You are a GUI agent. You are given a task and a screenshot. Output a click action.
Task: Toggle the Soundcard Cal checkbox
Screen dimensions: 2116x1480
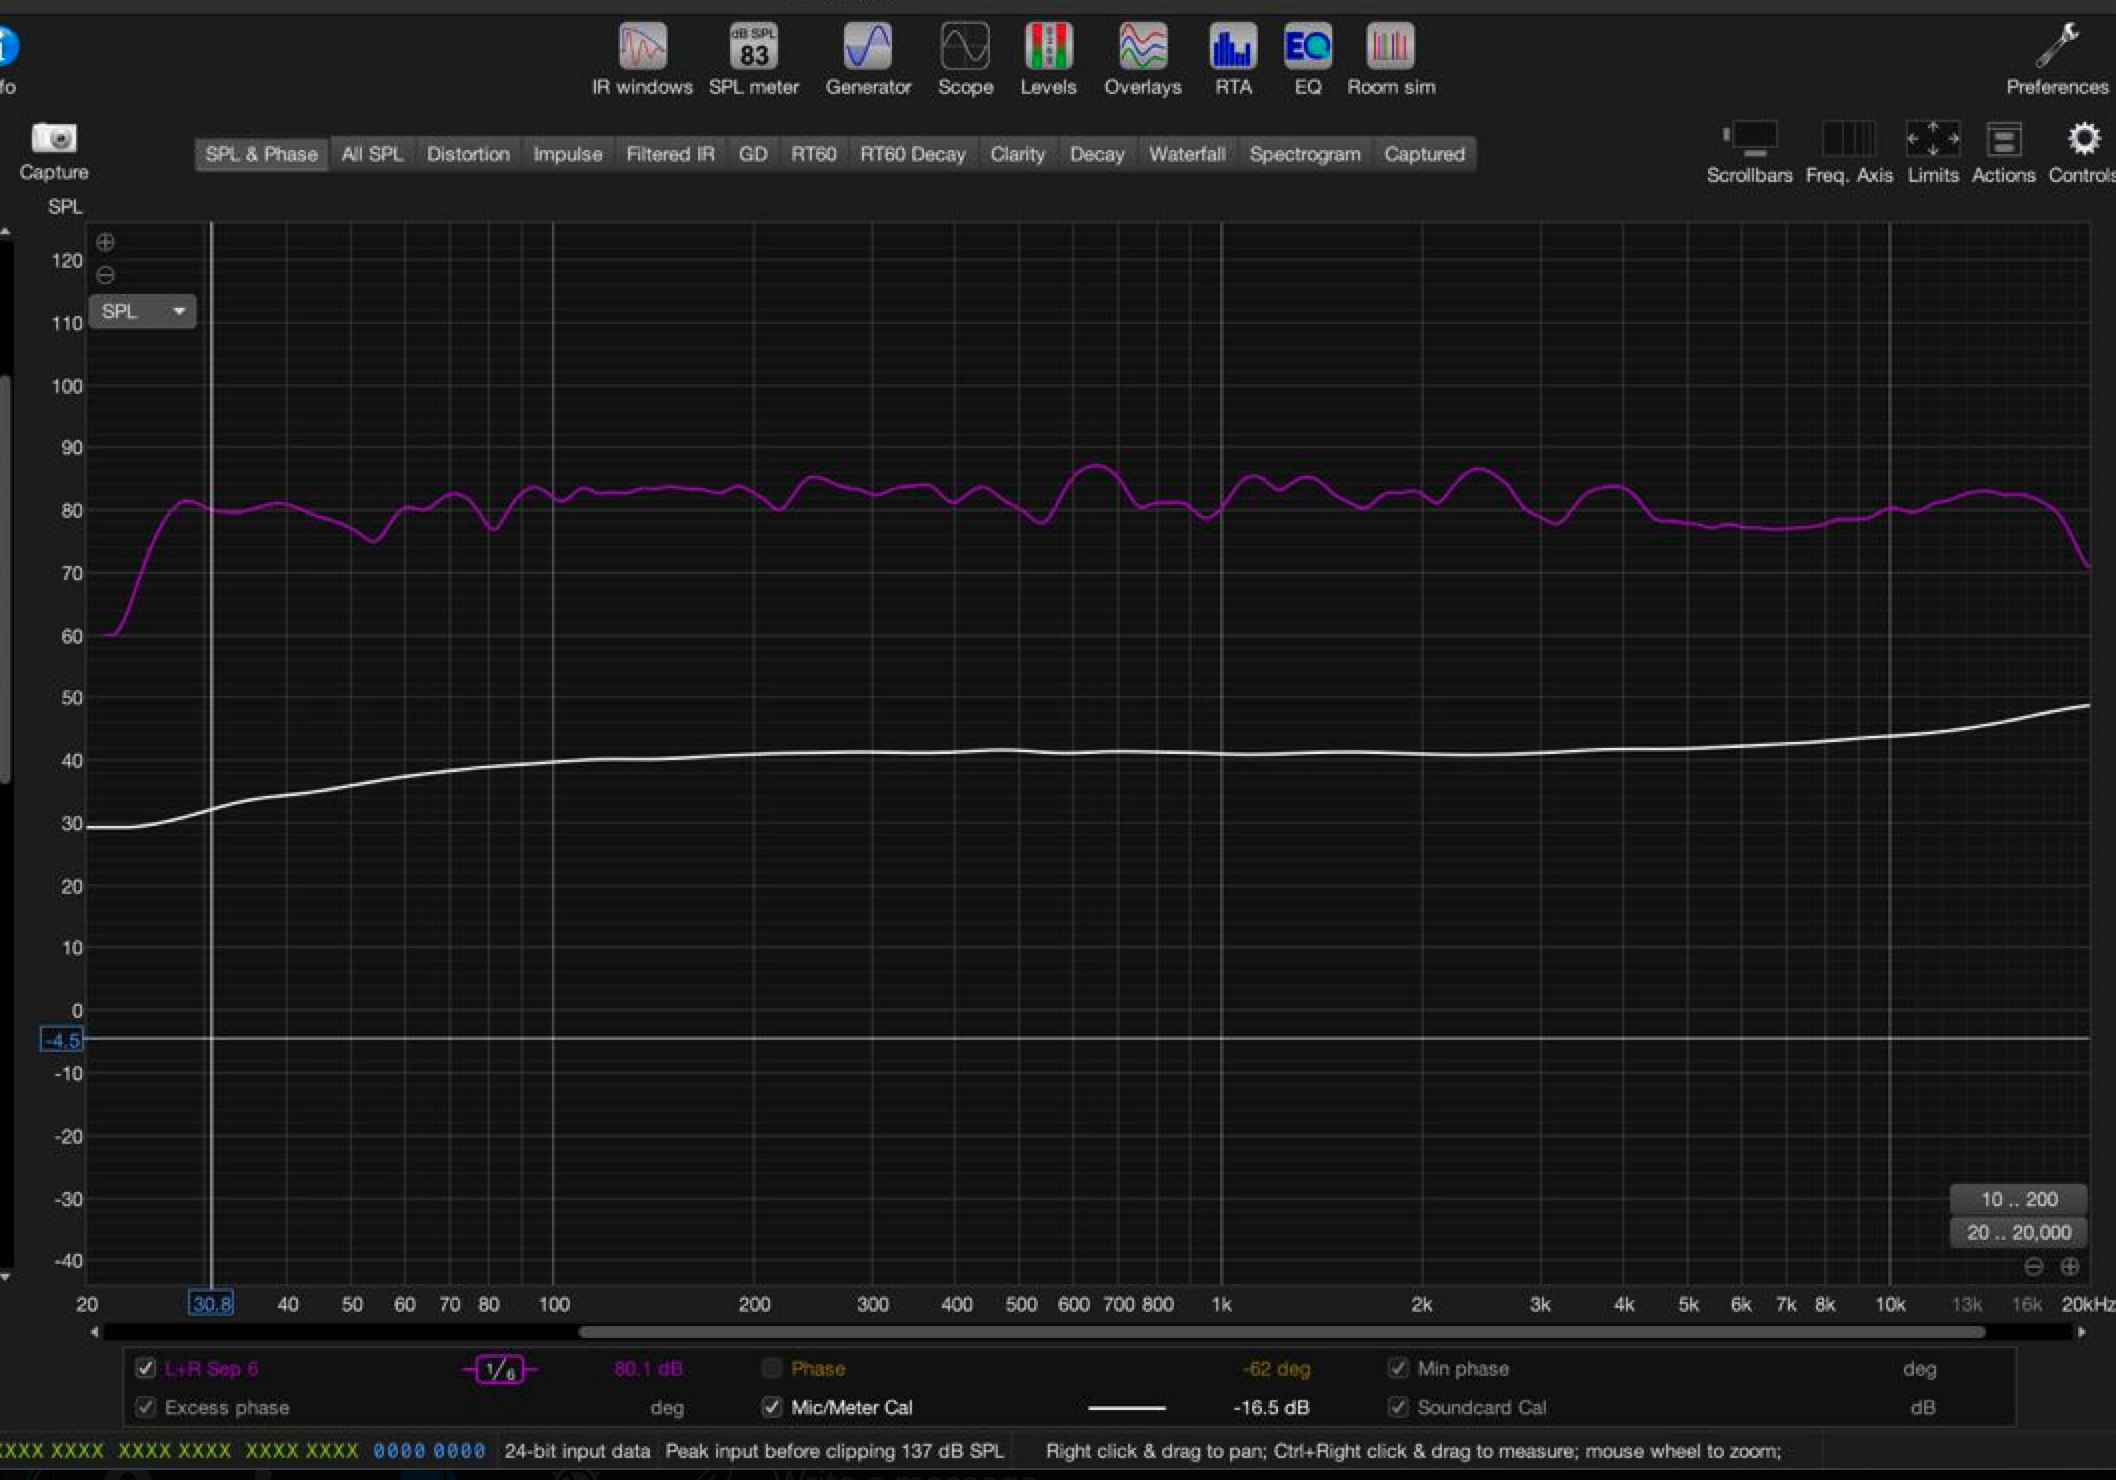click(x=1397, y=1407)
